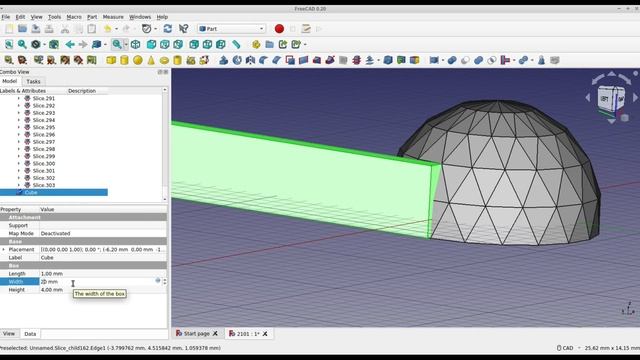Select Slice.295 in the model tree

click(44, 127)
